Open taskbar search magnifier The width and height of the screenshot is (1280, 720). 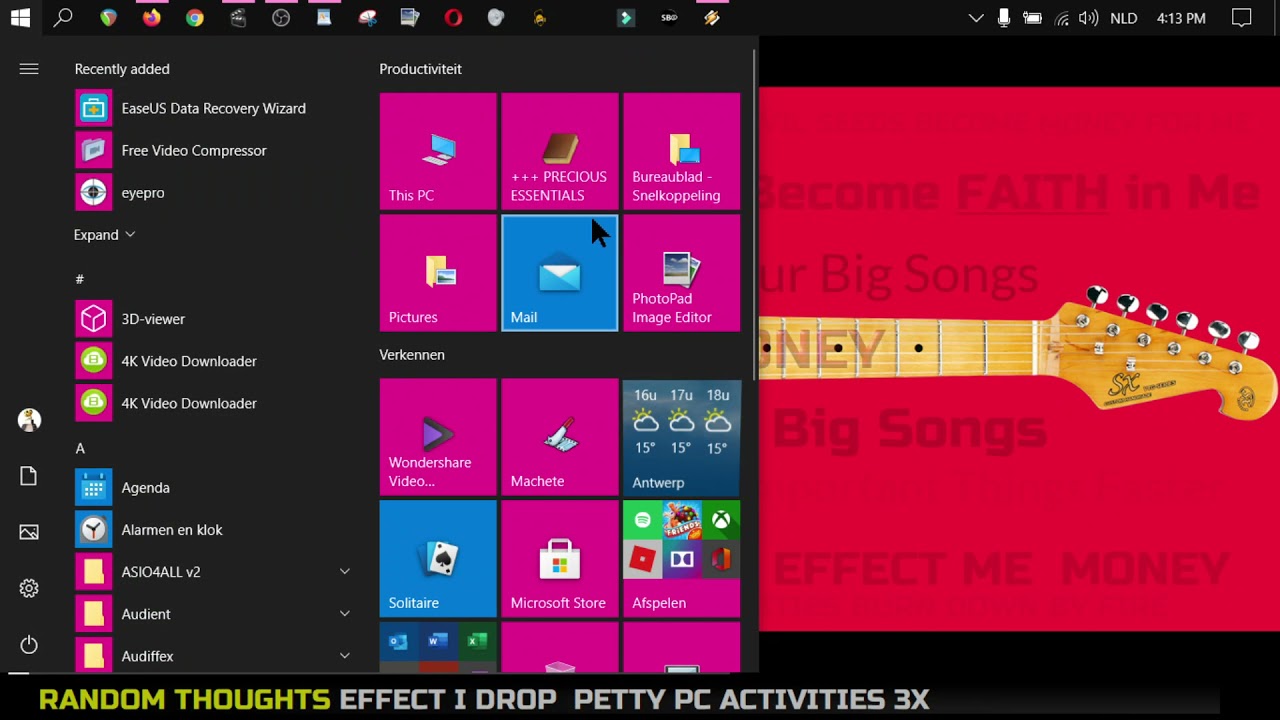coord(63,18)
